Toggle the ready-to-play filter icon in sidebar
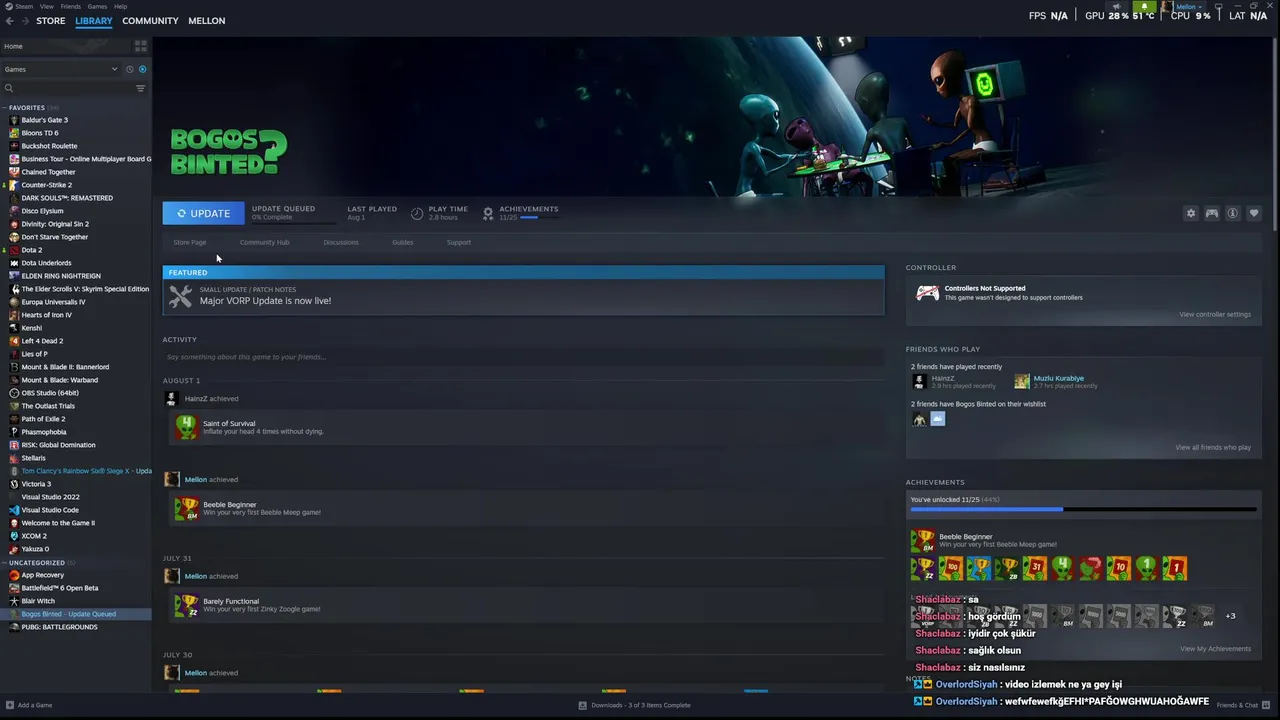This screenshot has width=1280, height=720. pos(142,69)
